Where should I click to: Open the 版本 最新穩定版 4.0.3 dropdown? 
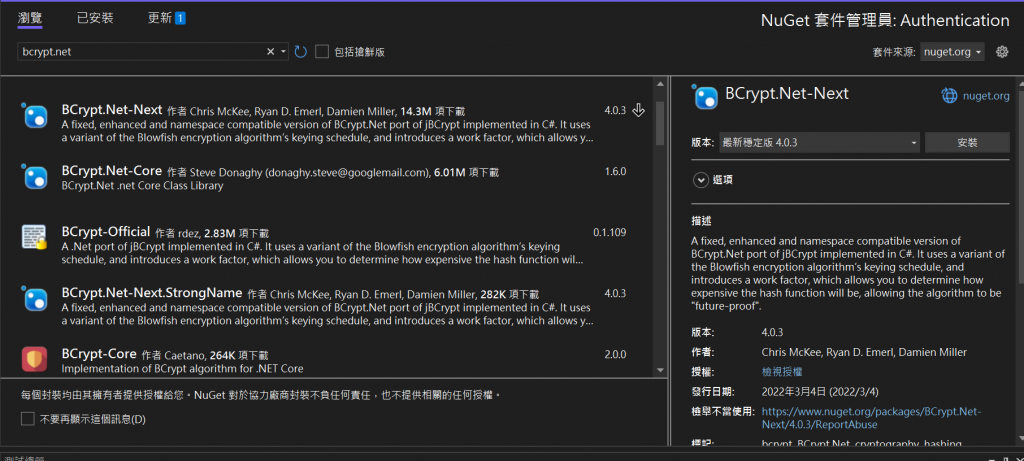819,142
